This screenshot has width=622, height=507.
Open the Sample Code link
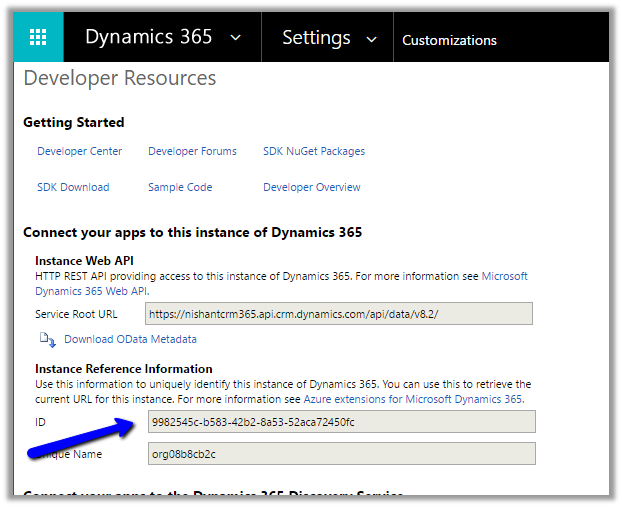coord(180,187)
